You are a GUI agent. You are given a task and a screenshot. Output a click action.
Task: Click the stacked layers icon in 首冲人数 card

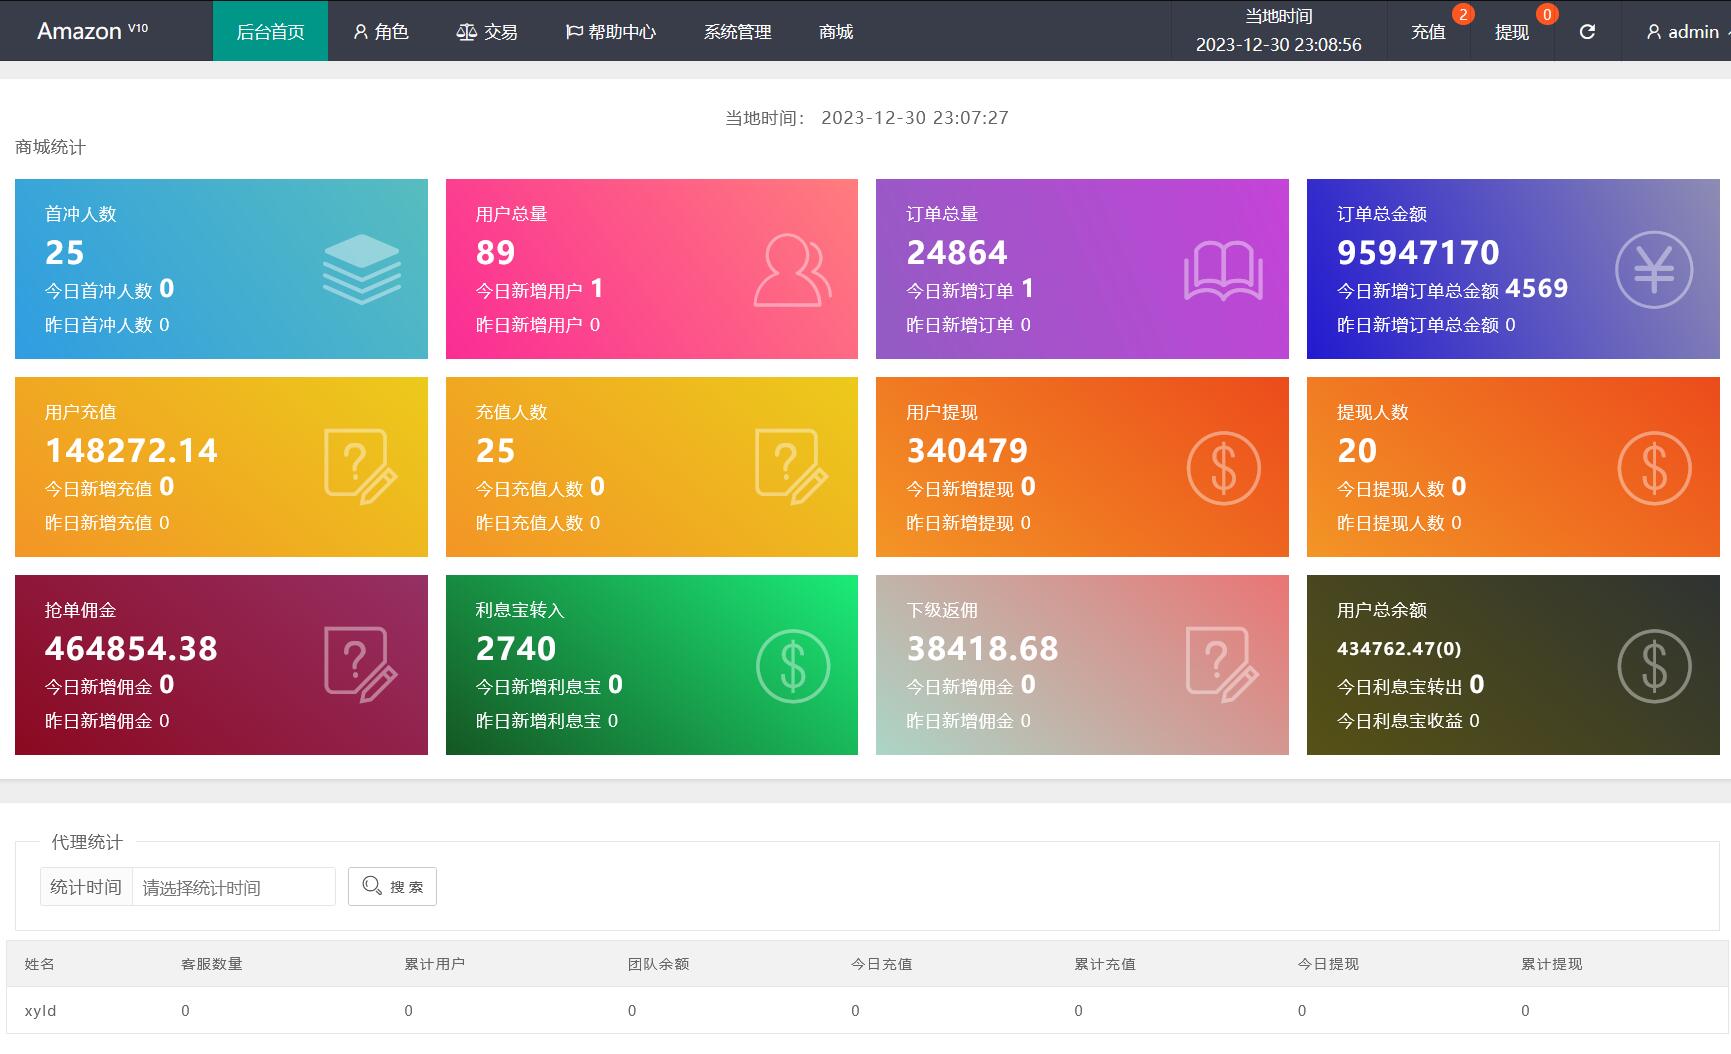[361, 269]
